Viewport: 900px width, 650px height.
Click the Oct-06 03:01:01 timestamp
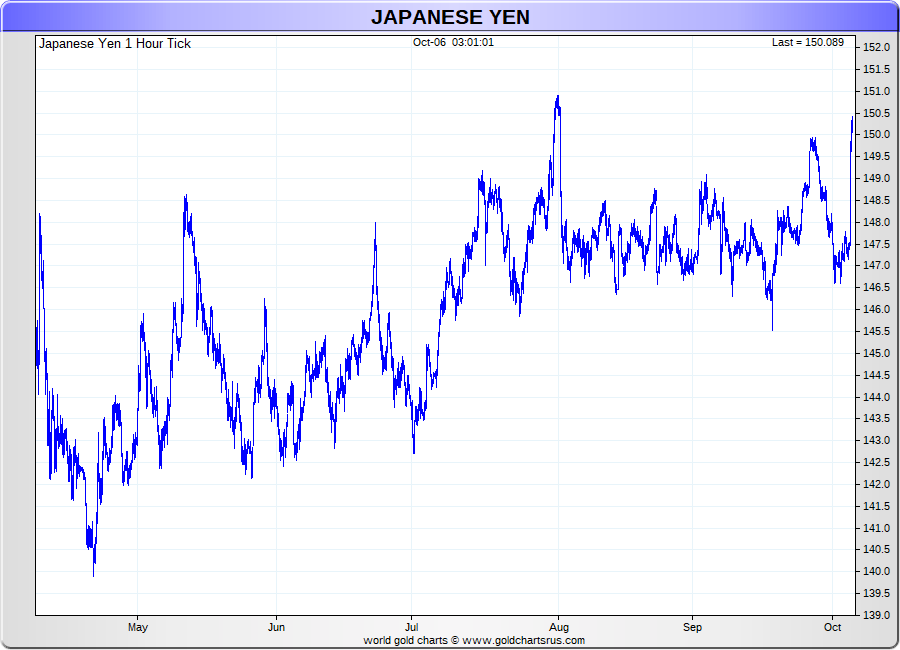click(453, 43)
